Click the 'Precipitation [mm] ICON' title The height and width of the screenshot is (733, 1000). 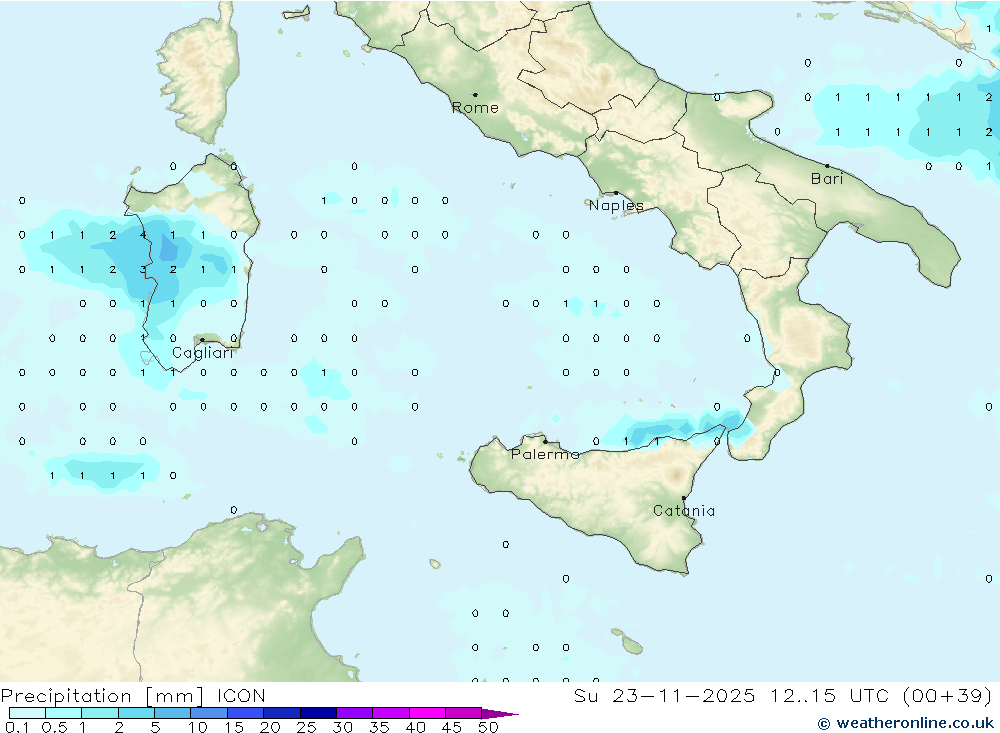pyautogui.click(x=133, y=695)
